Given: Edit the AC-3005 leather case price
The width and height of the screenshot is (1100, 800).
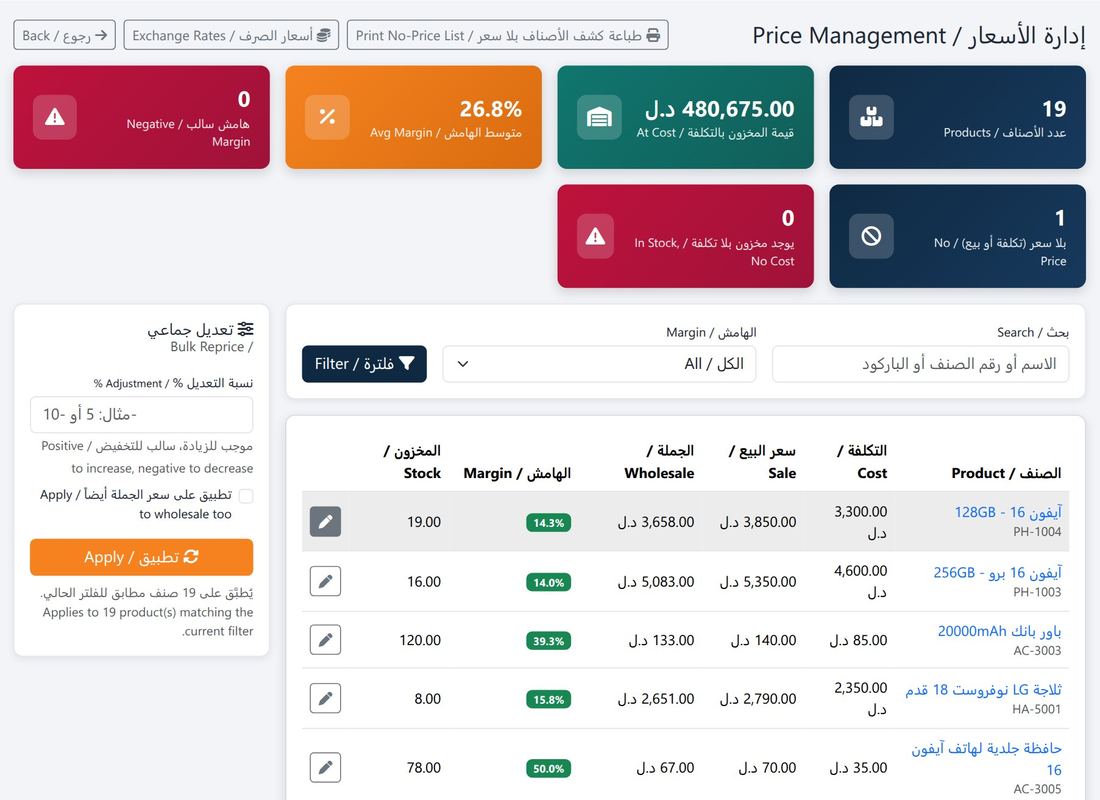Looking at the screenshot, I should pos(326,767).
